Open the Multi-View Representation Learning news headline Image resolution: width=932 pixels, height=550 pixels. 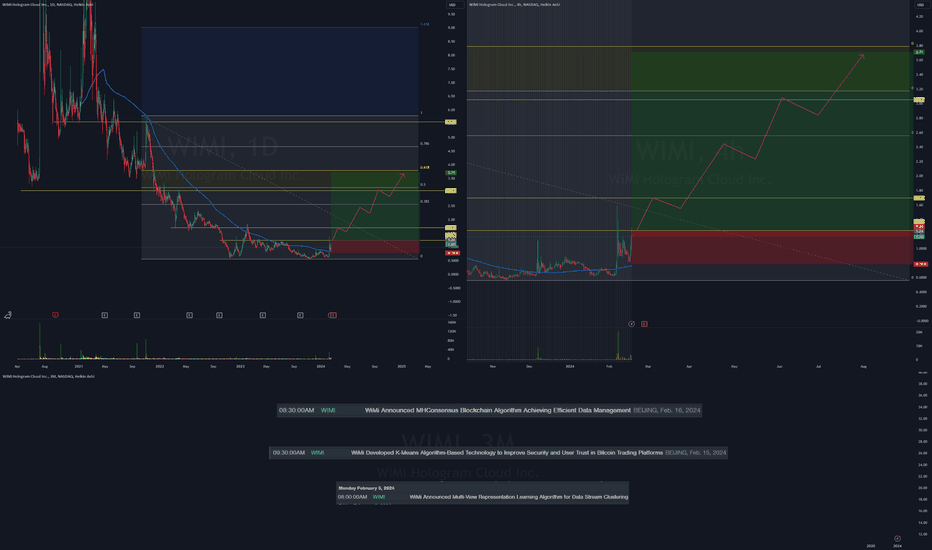[519, 497]
